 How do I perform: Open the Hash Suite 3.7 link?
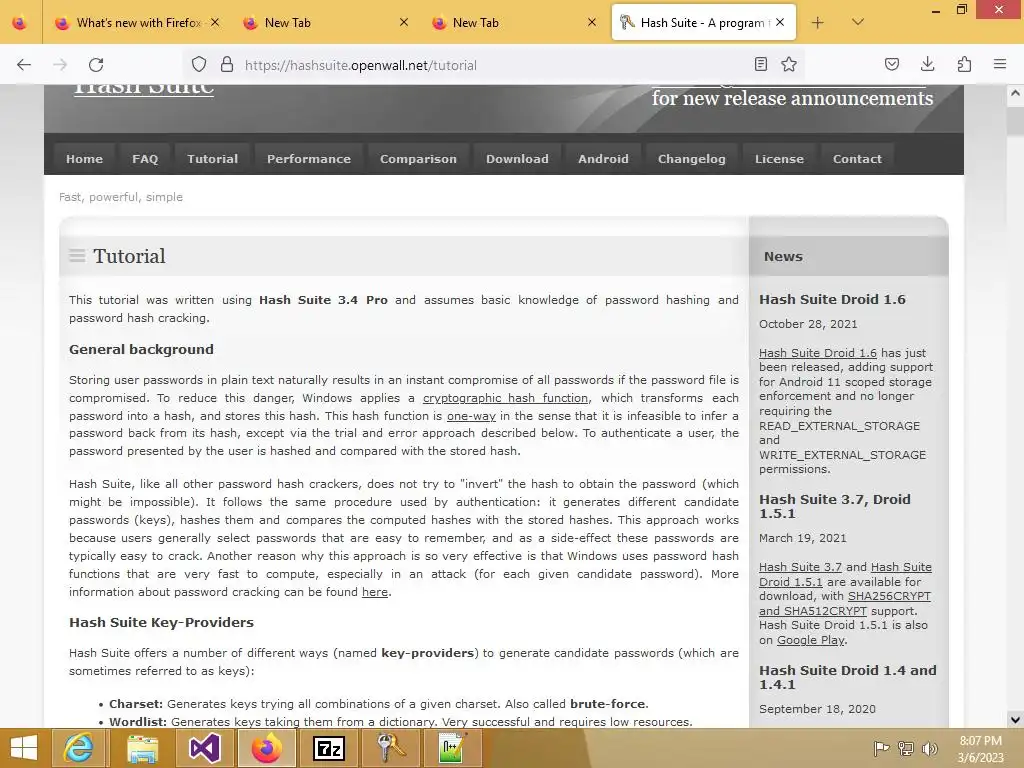799,567
